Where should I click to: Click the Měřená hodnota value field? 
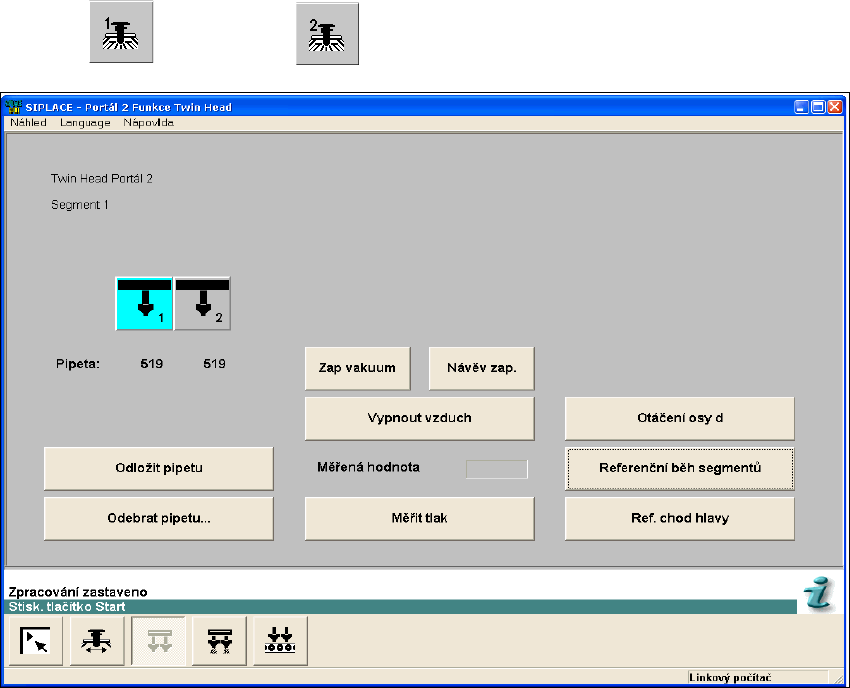click(x=497, y=469)
